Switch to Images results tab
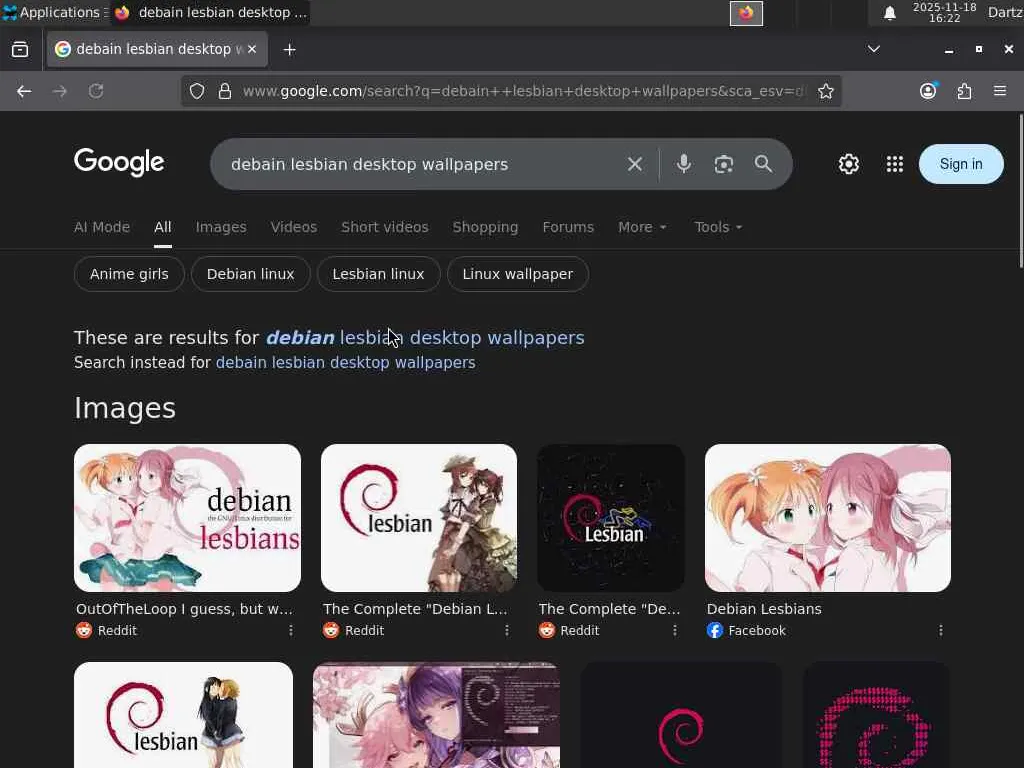1024x768 pixels. tap(221, 227)
